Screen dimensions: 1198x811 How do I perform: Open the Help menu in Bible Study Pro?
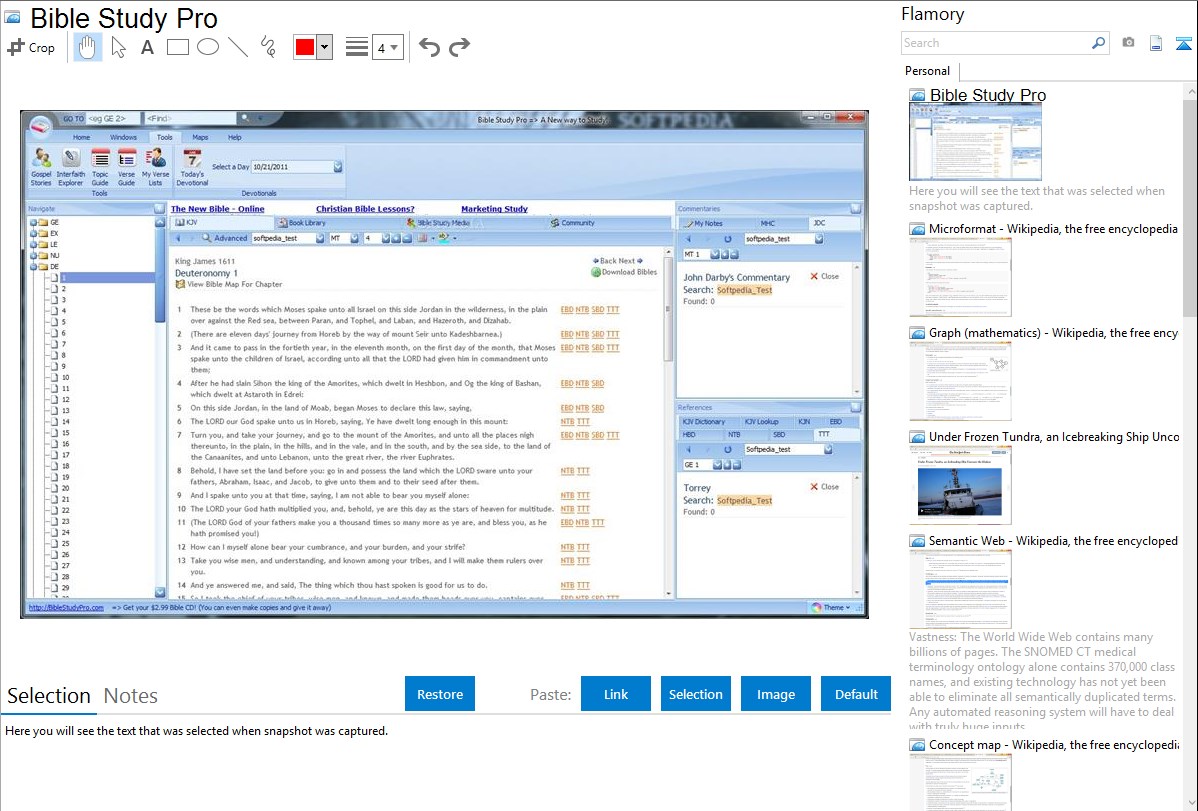coord(235,138)
